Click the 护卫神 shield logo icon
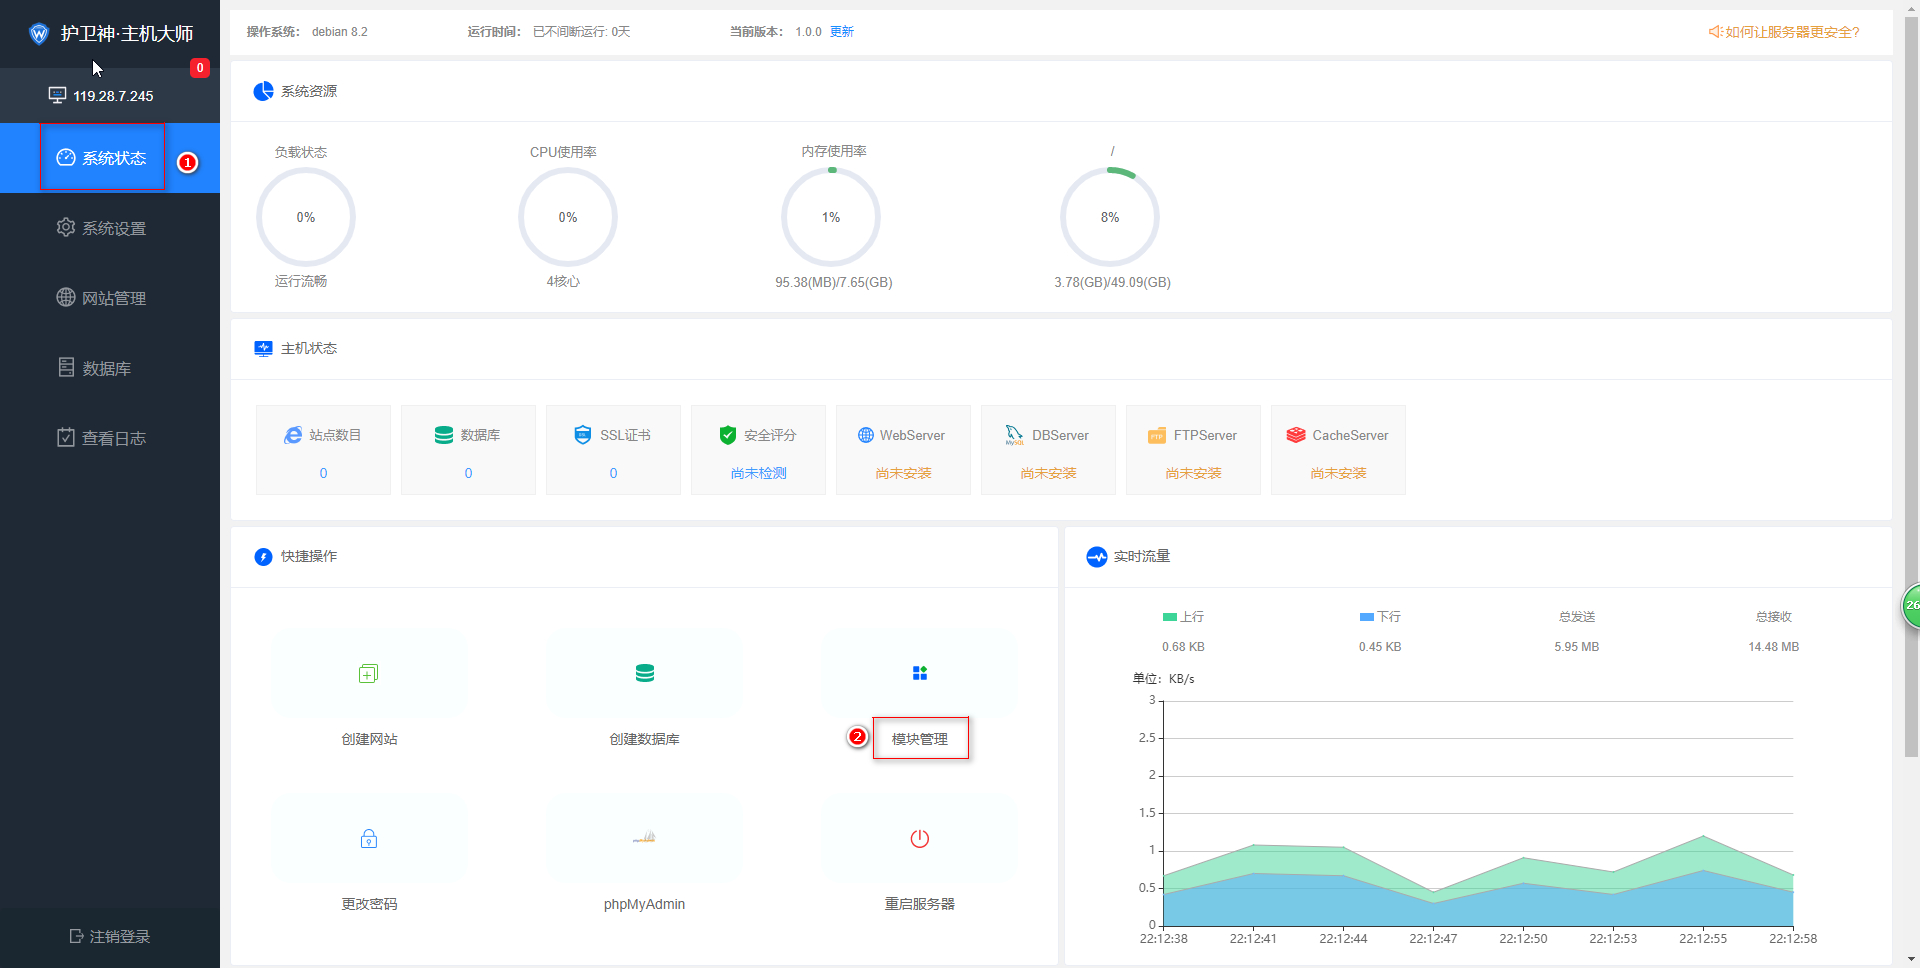This screenshot has width=1920, height=968. [39, 34]
